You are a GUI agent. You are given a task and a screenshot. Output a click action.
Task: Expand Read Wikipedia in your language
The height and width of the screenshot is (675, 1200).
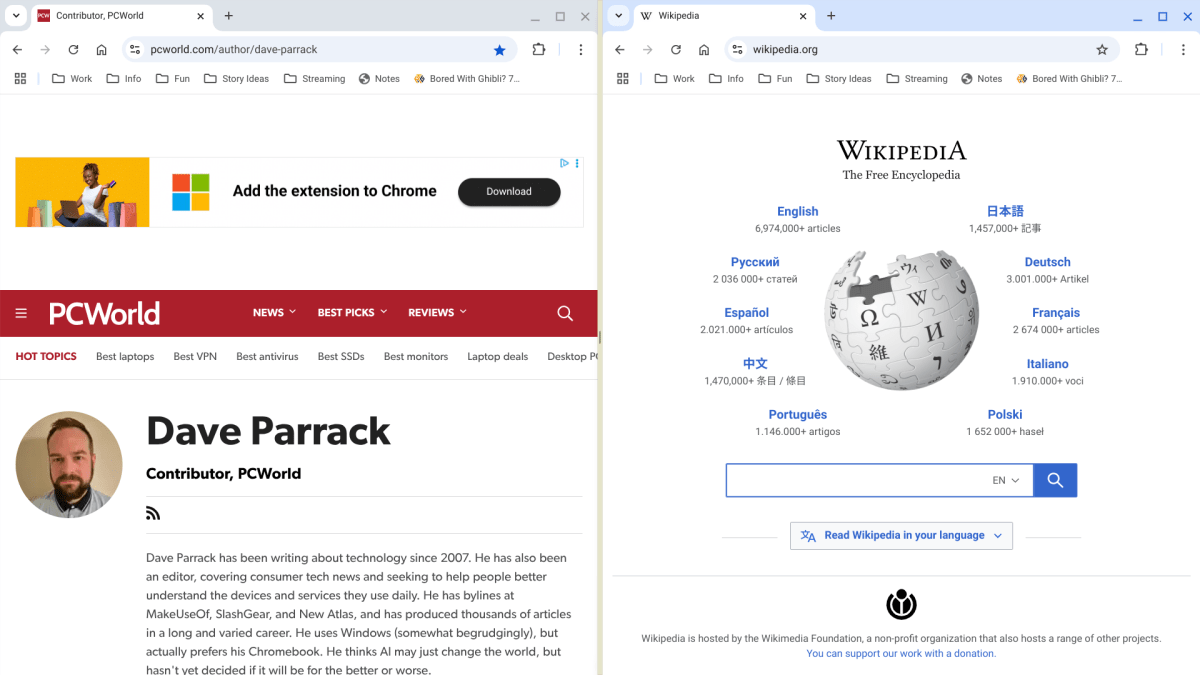[x=901, y=535]
